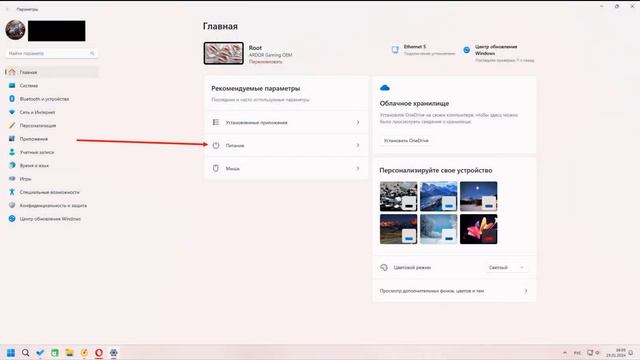640x360 pixels.
Task: Open Центр обновления Windows status at the top
Action: [x=498, y=53]
